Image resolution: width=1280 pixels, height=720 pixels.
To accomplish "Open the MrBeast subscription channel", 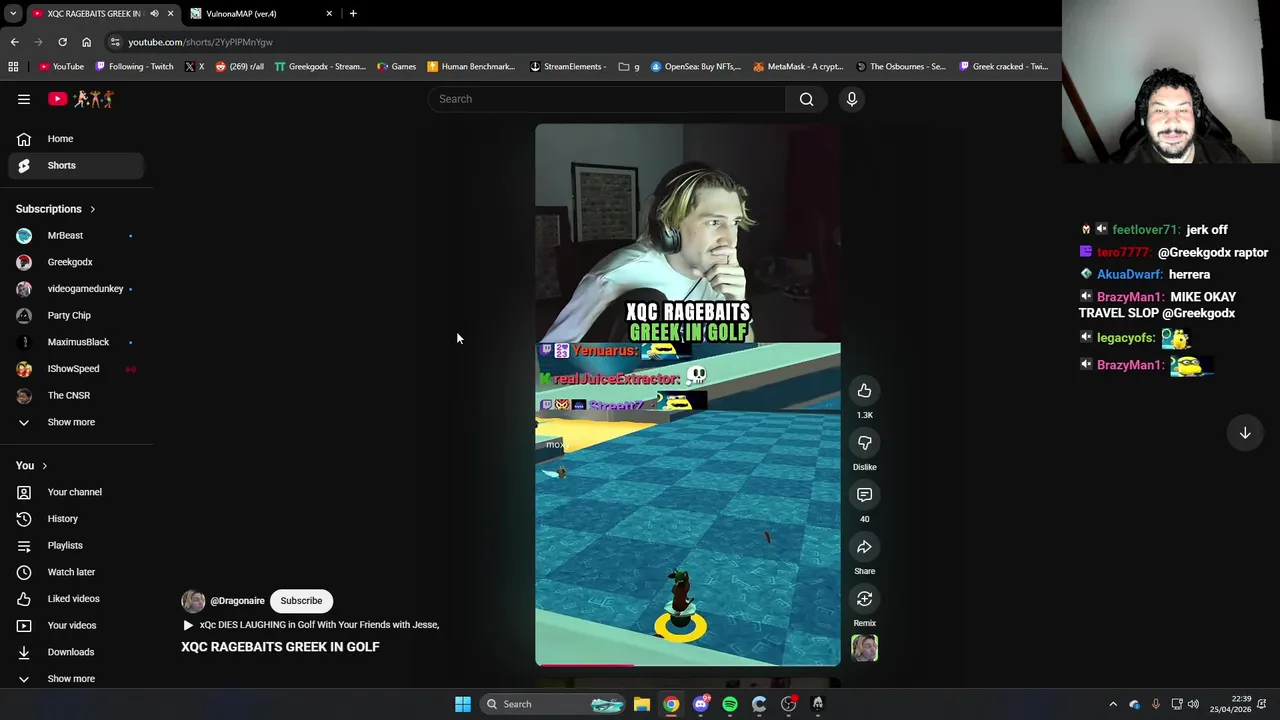I will [76, 235].
